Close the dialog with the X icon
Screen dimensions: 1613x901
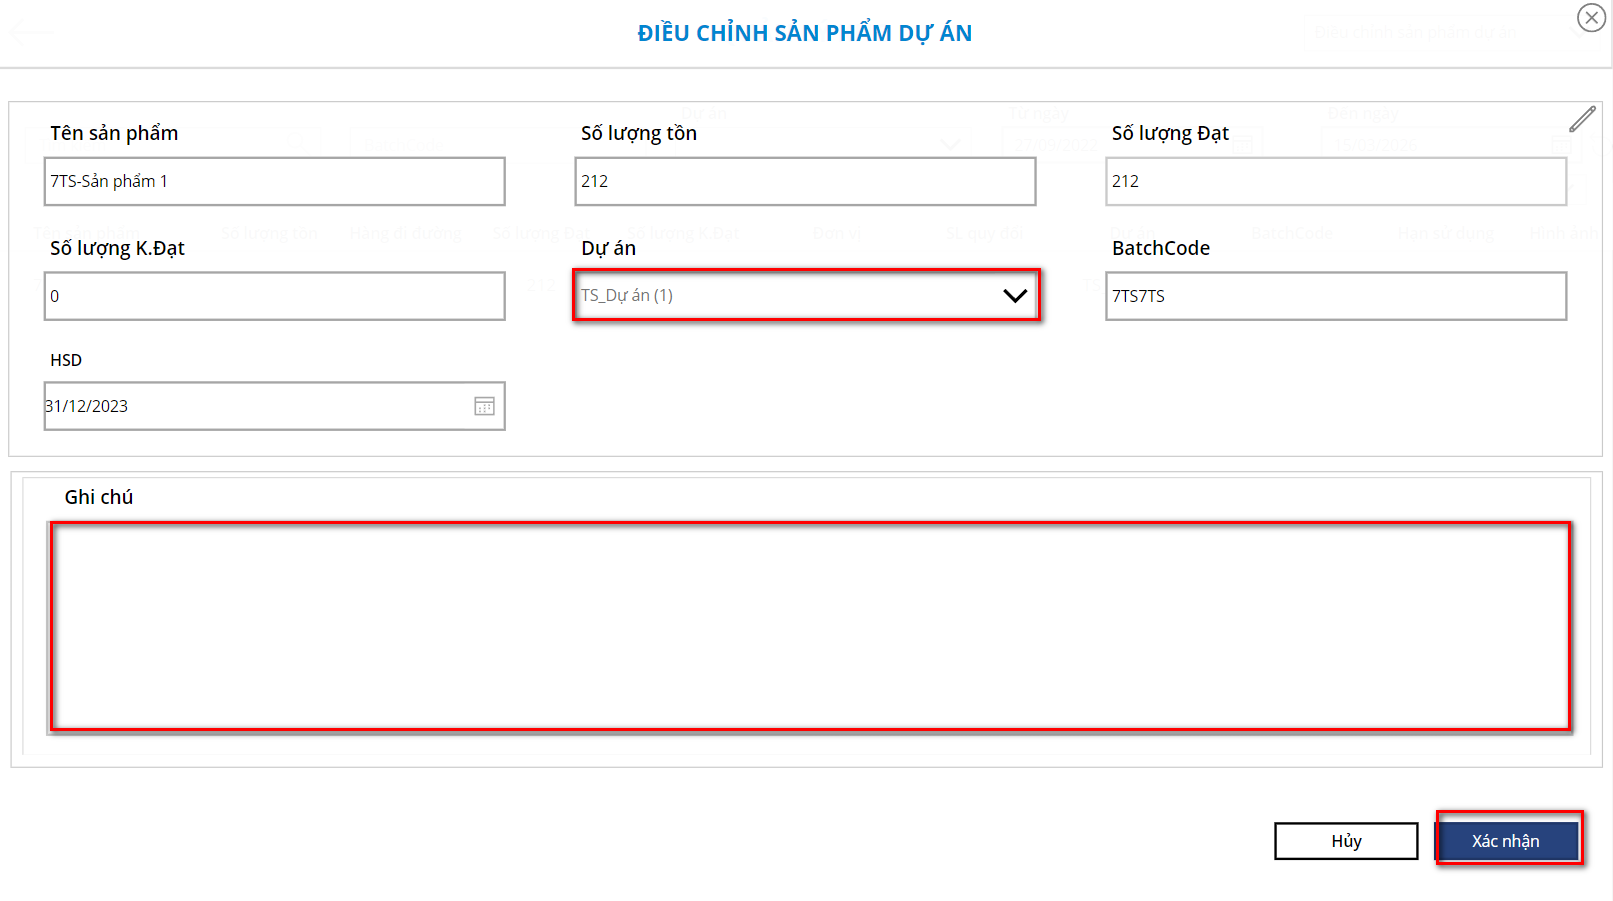click(1591, 18)
